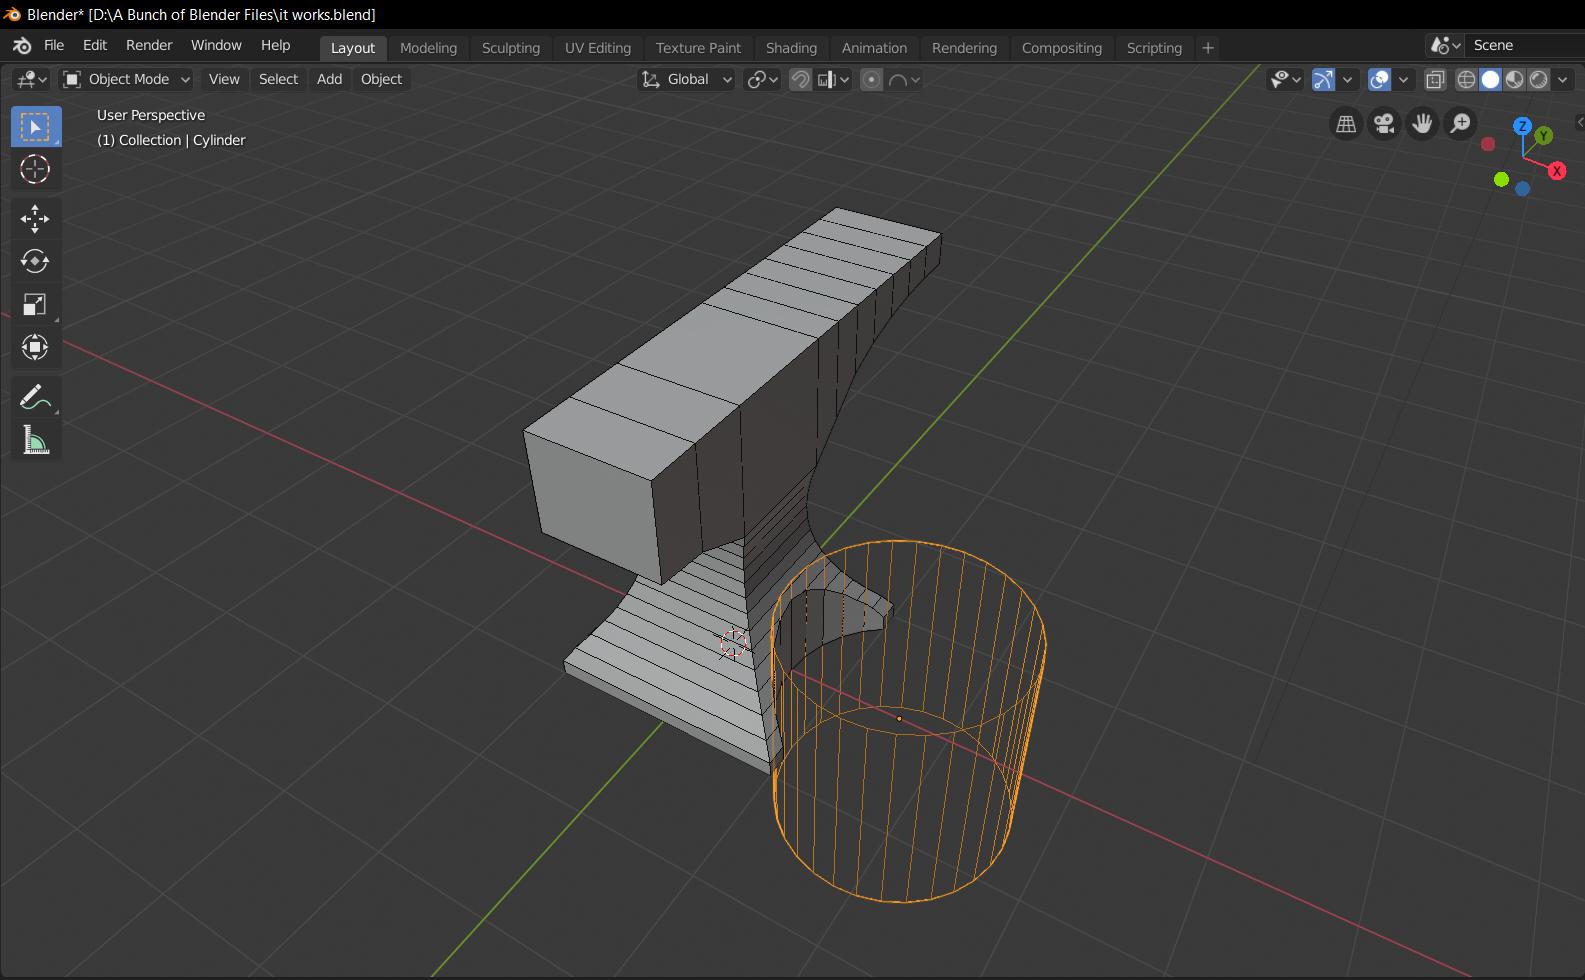The image size is (1585, 980).
Task: Click the Z axis on navigation gizmo
Action: coord(1522,126)
